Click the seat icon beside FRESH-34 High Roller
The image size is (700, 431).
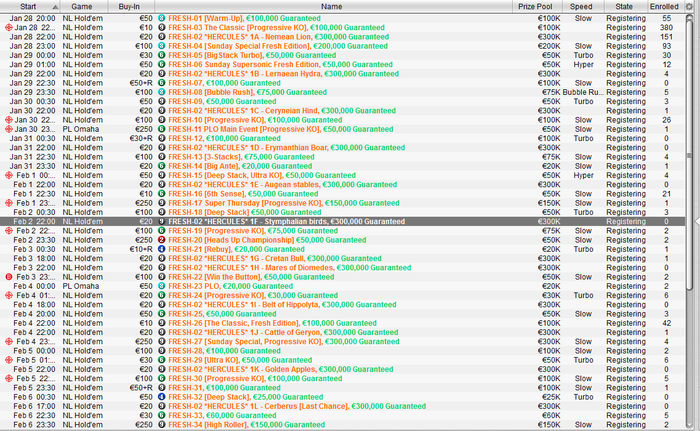162,425
